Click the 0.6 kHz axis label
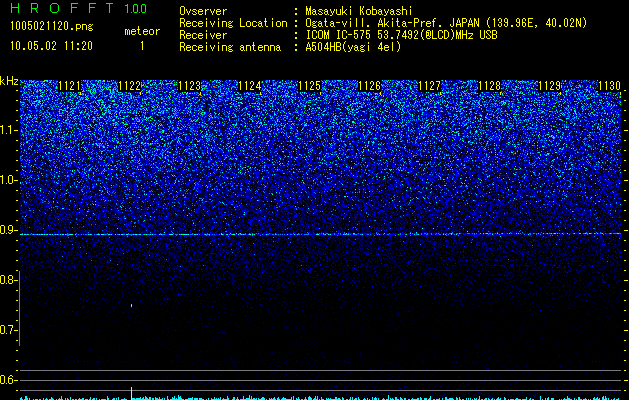The width and height of the screenshot is (629, 400). click(x=7, y=380)
